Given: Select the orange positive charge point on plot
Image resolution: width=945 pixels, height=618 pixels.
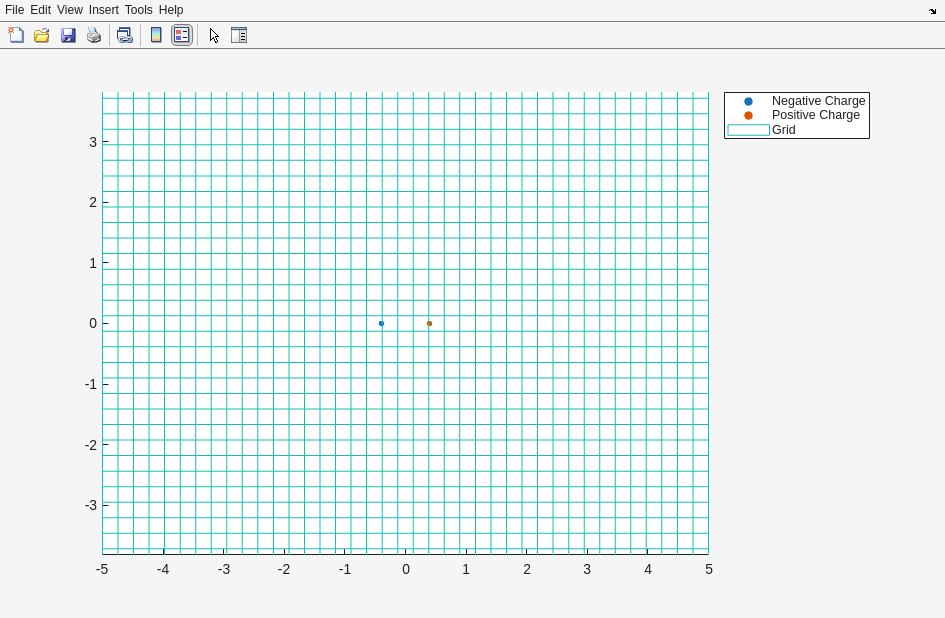Looking at the screenshot, I should point(429,323).
